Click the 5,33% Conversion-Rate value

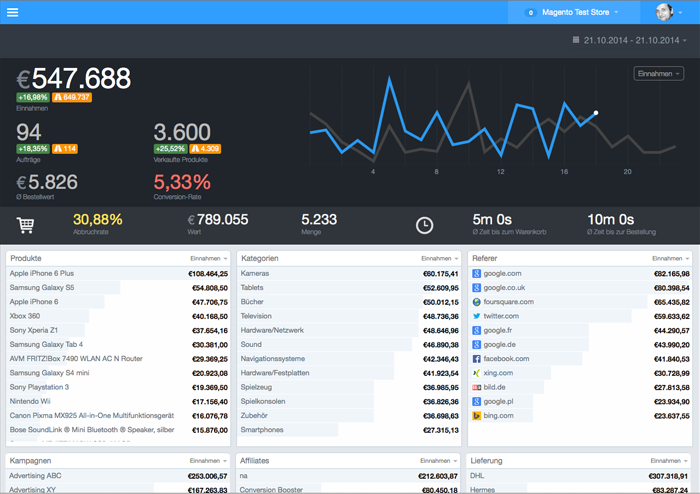click(182, 182)
